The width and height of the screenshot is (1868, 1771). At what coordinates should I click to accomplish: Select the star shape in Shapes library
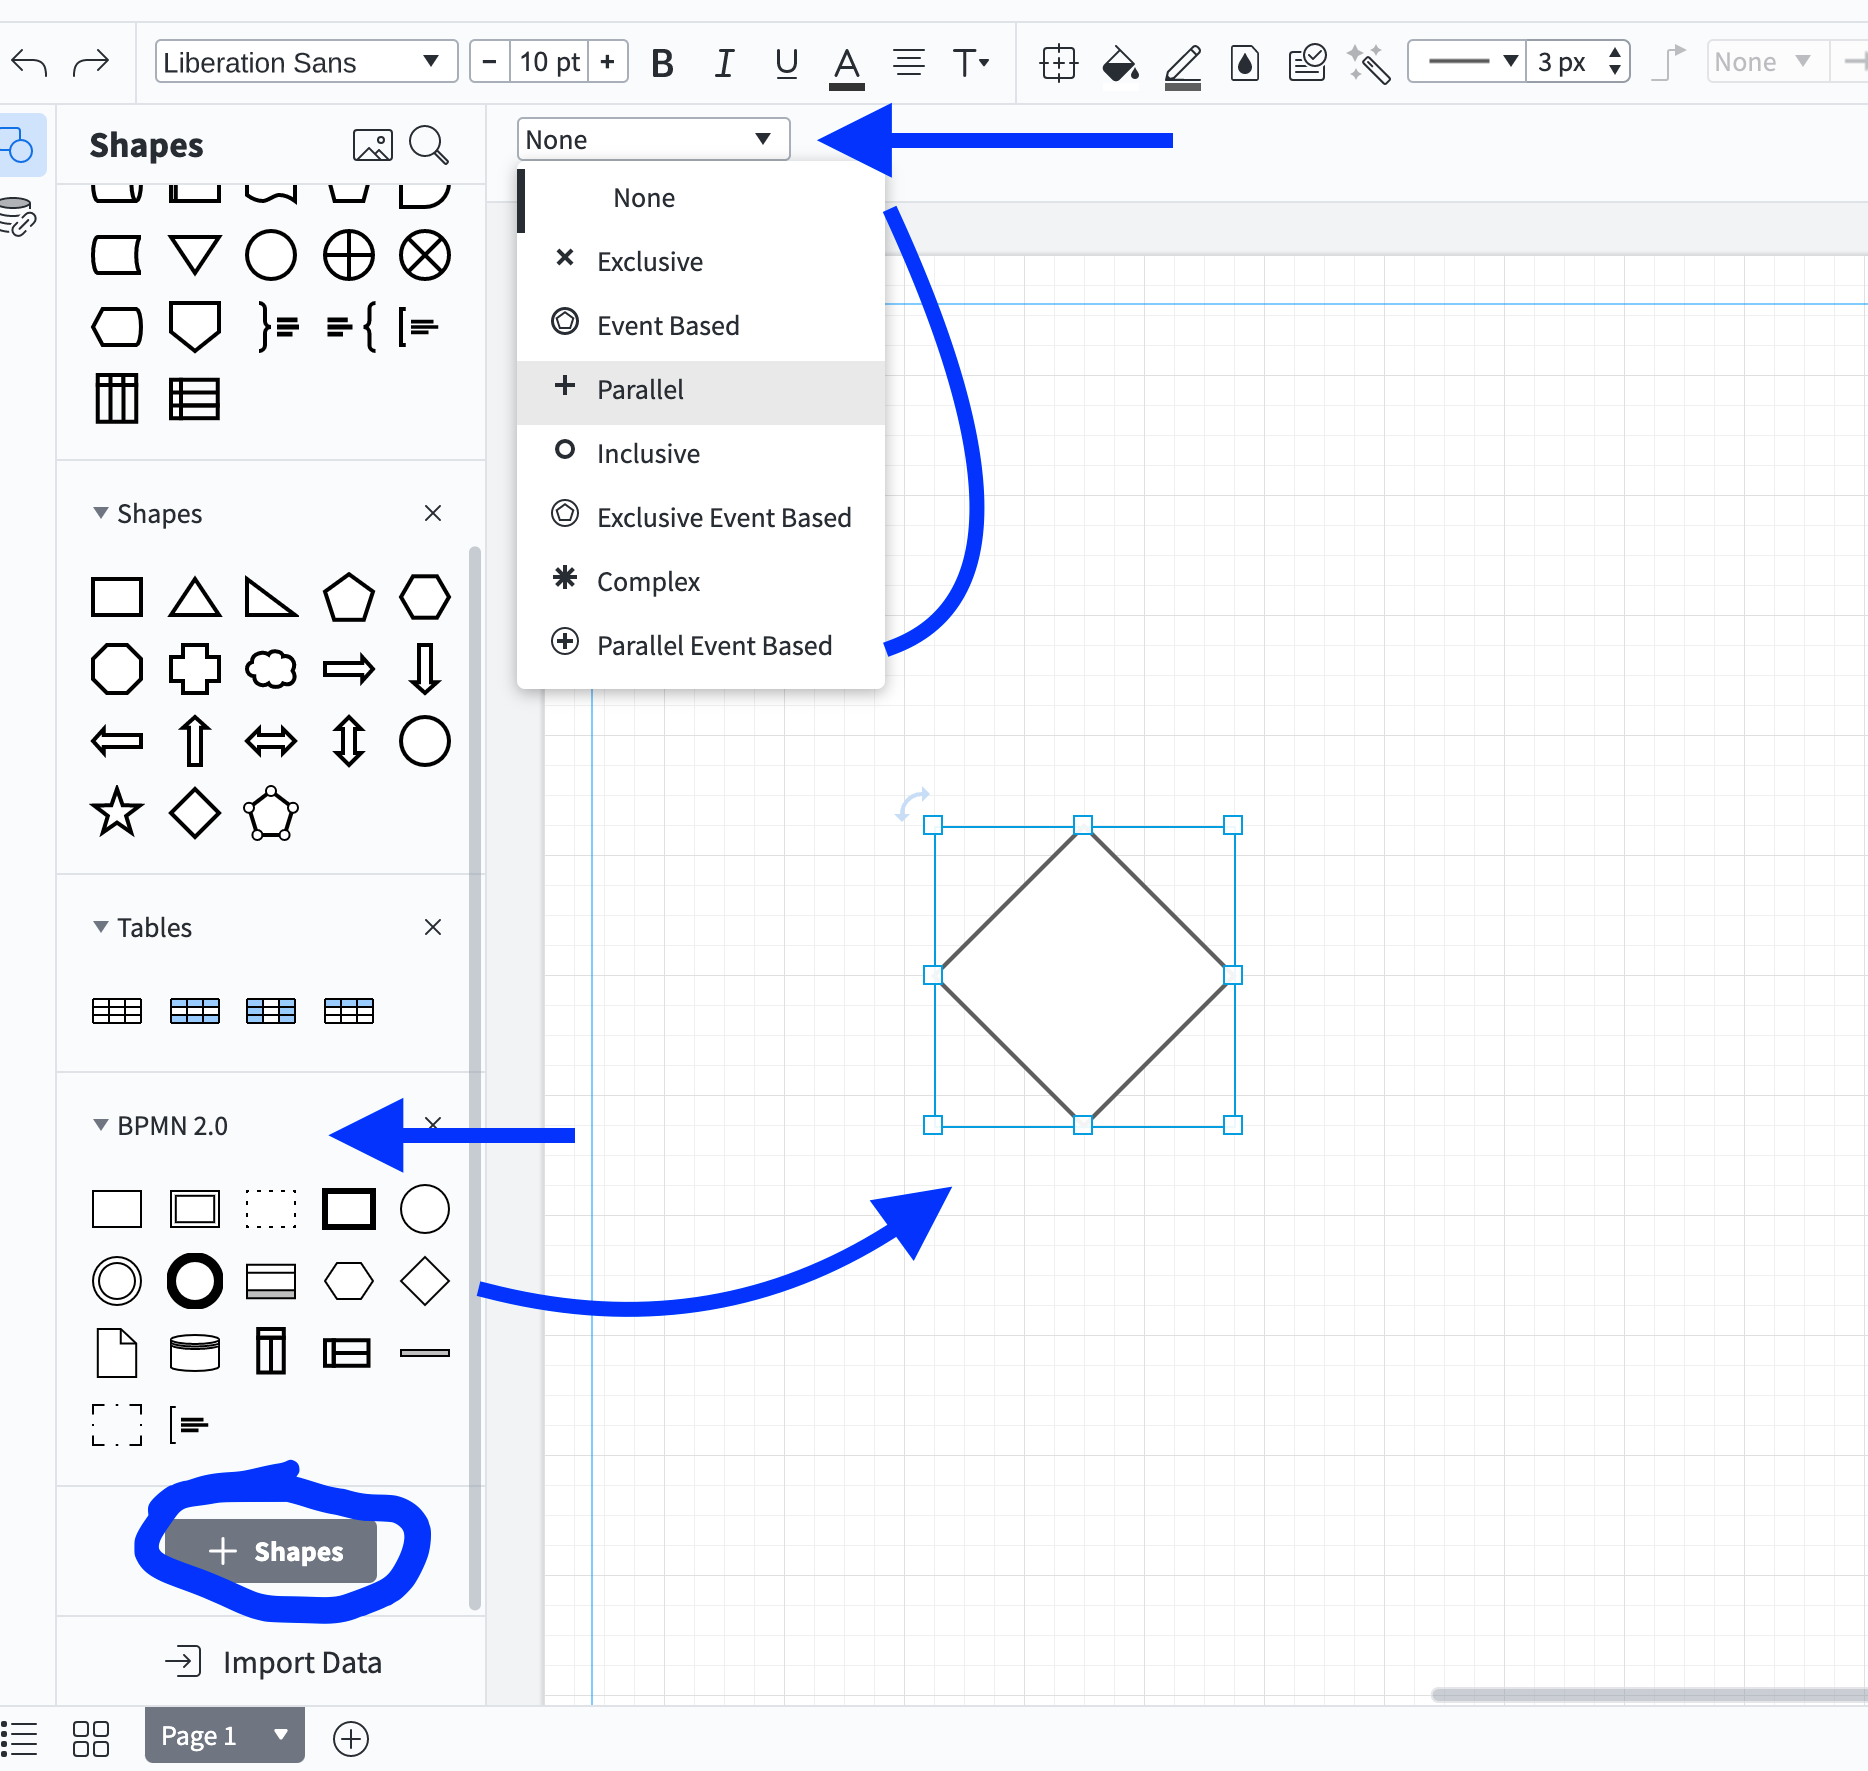117,812
